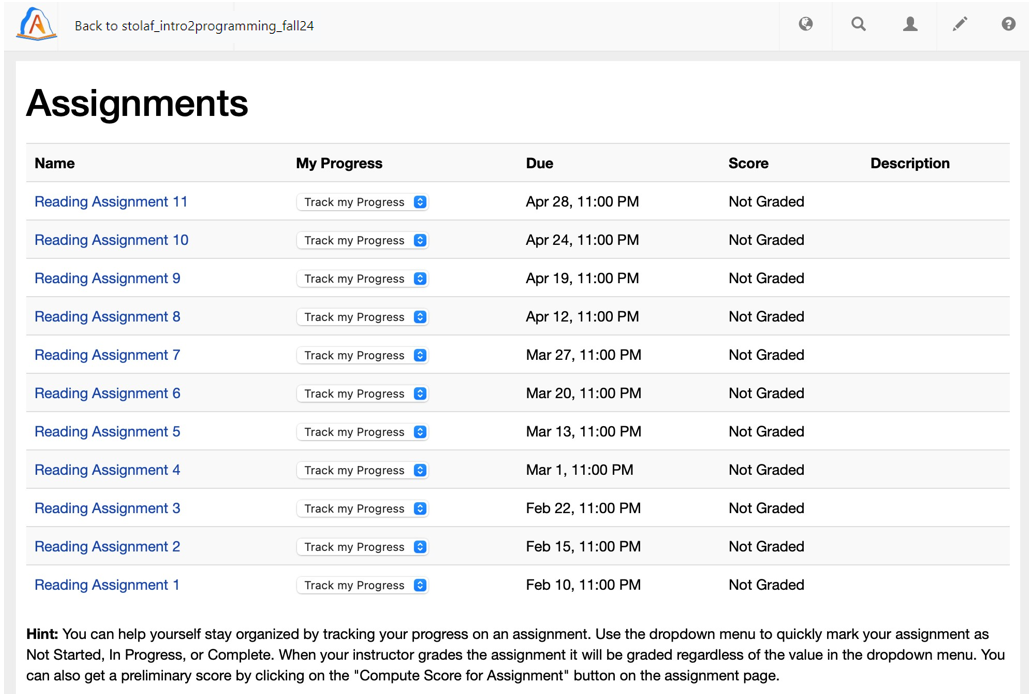
Task: Open Reading Assignment 11 link
Action: [111, 202]
